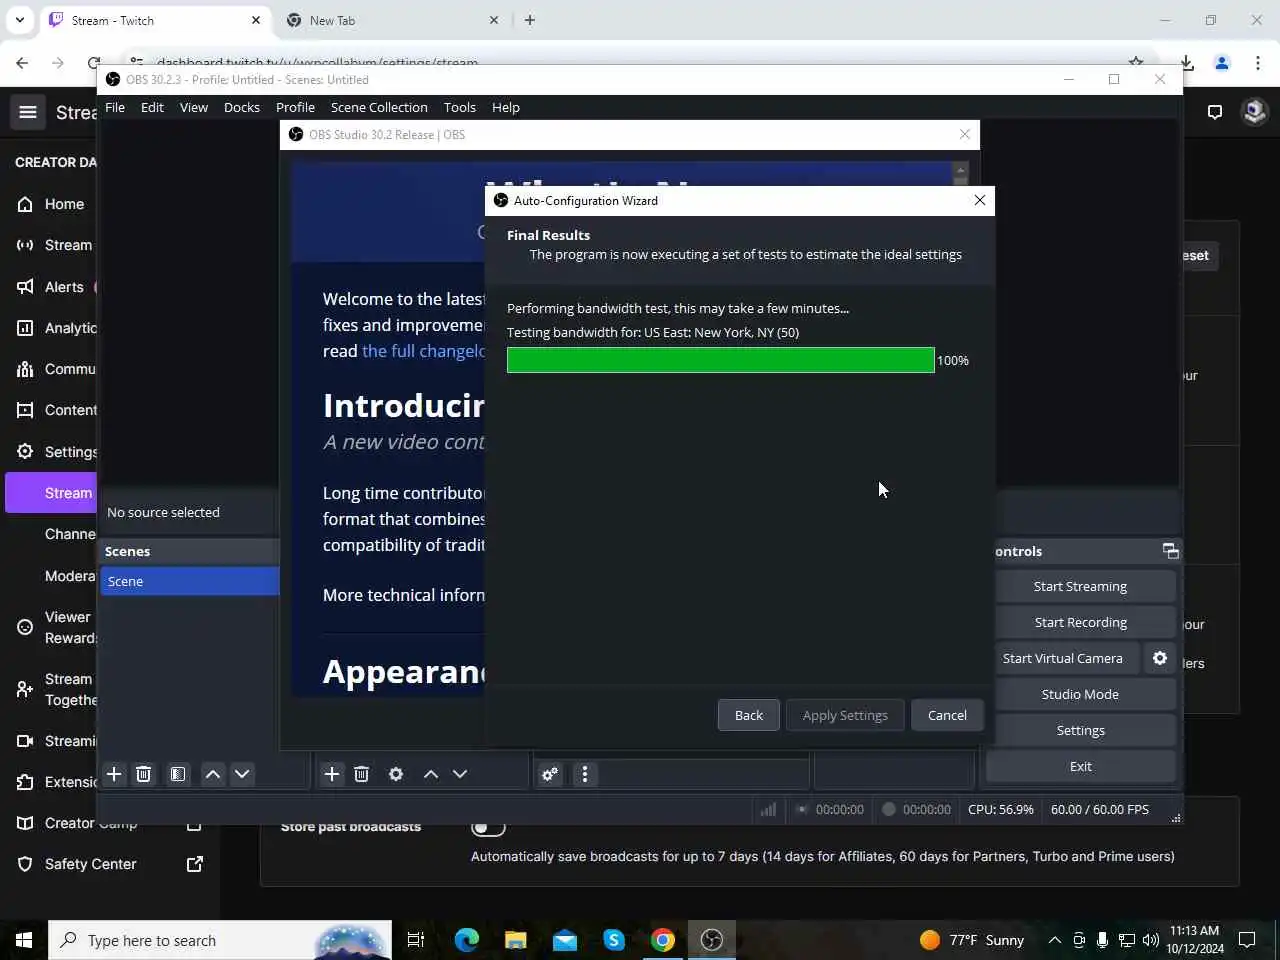Open Twitch dashboard hamburger menu
The width and height of the screenshot is (1280, 960).
coord(28,112)
